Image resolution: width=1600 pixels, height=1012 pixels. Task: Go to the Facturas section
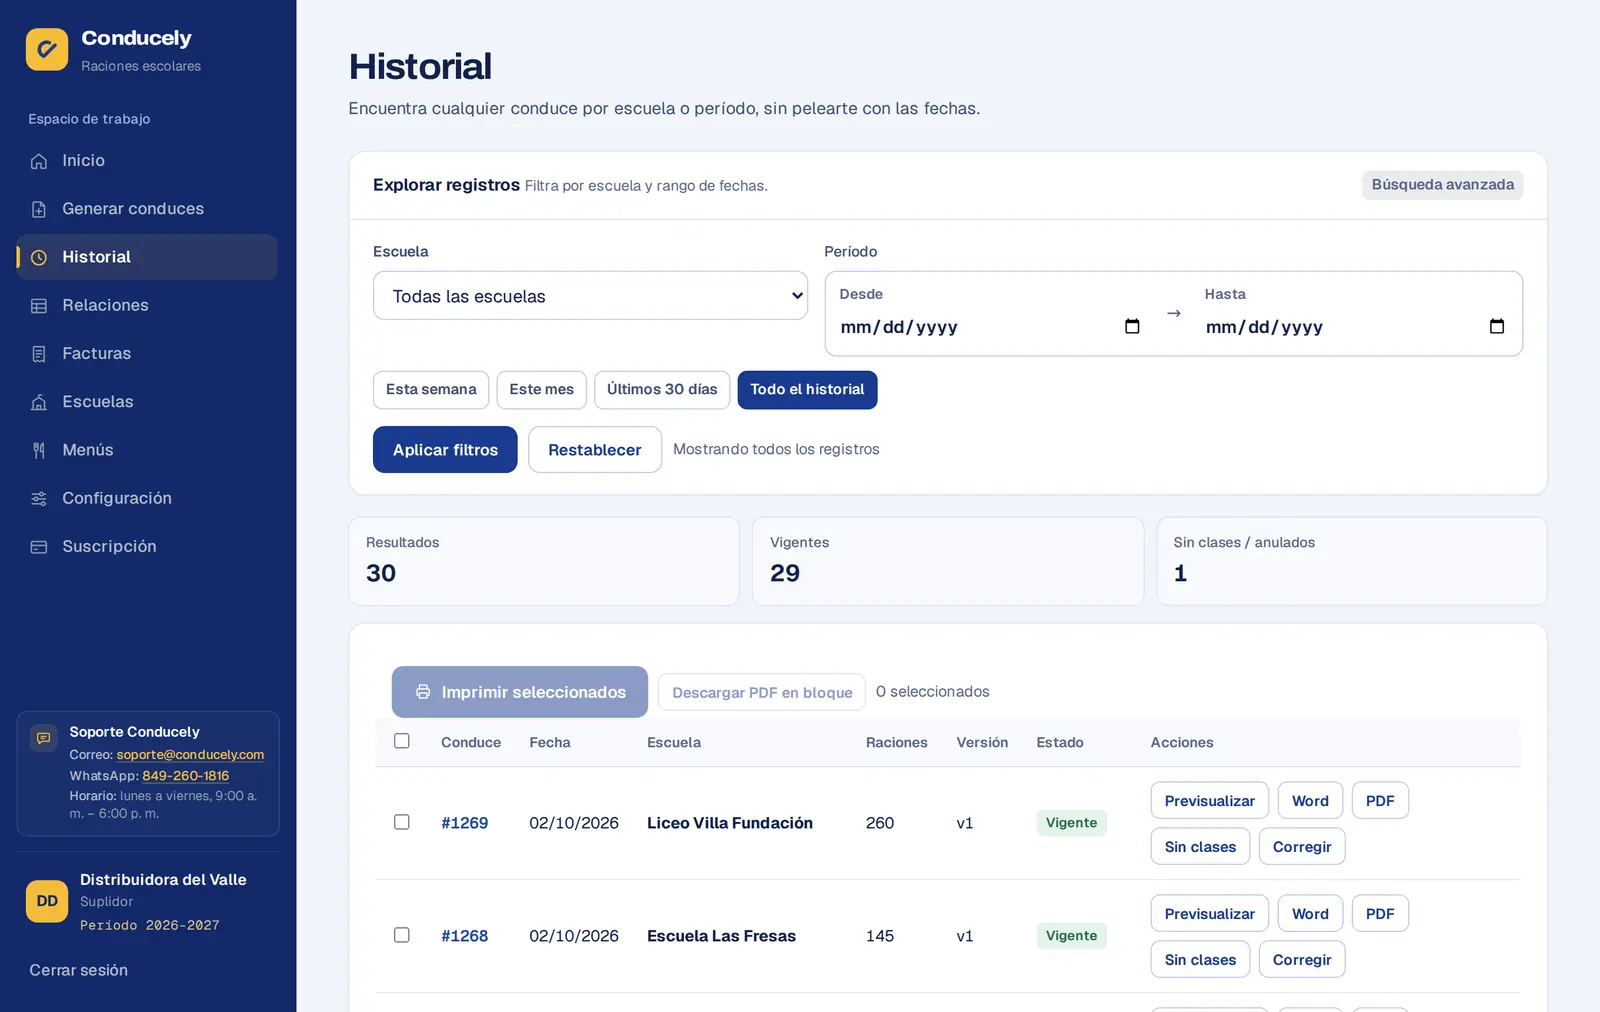click(147, 353)
